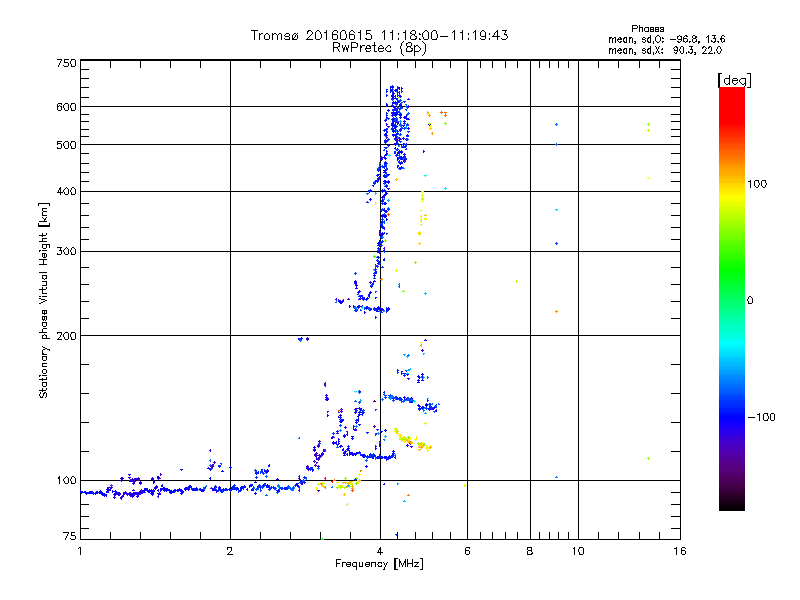The image size is (800, 600).
Task: Click the black bottom of the phase colorbar
Action: tap(732, 503)
